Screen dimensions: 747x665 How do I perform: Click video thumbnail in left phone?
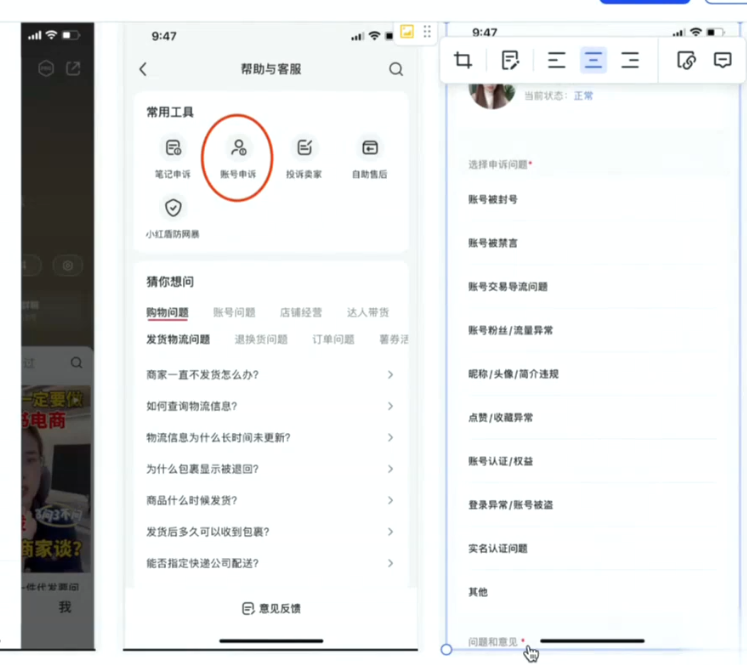56,479
